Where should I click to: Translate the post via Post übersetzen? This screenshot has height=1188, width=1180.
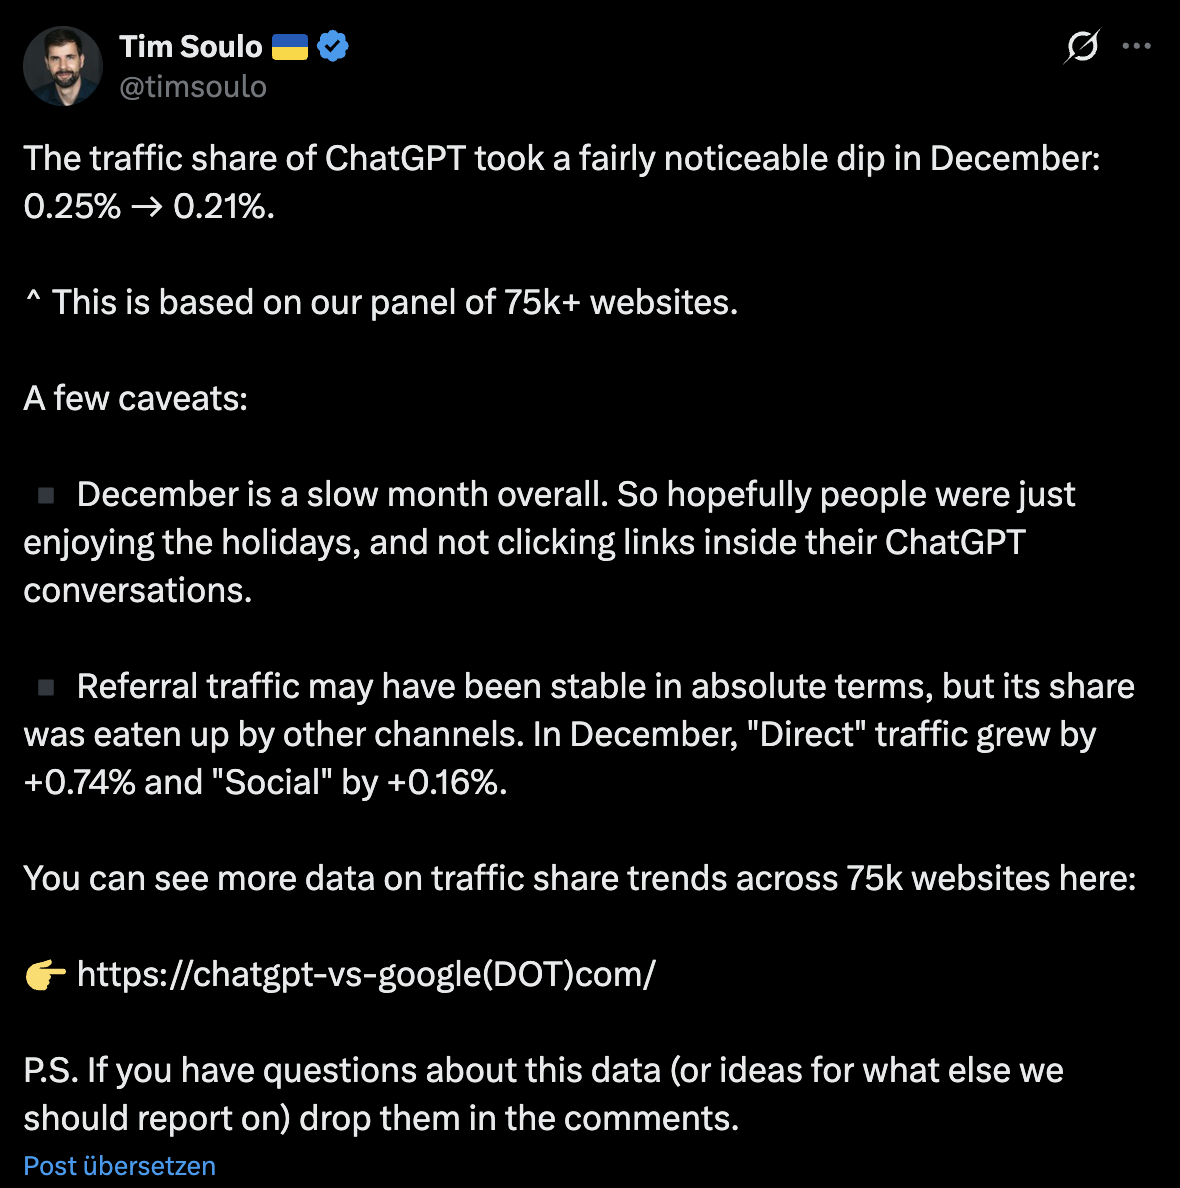coord(118,1165)
